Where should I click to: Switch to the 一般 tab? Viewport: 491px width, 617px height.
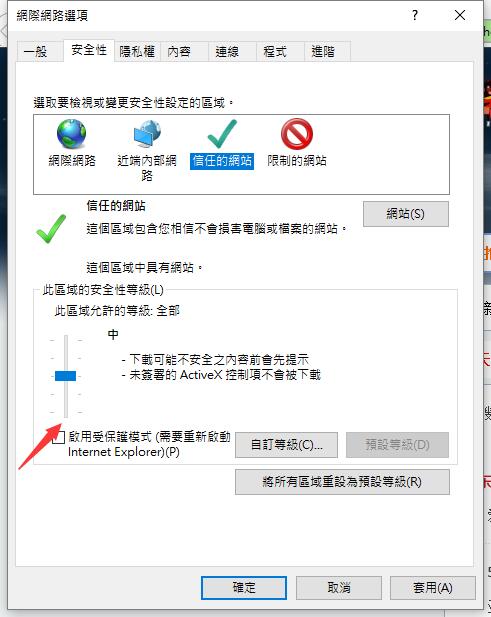[35, 52]
